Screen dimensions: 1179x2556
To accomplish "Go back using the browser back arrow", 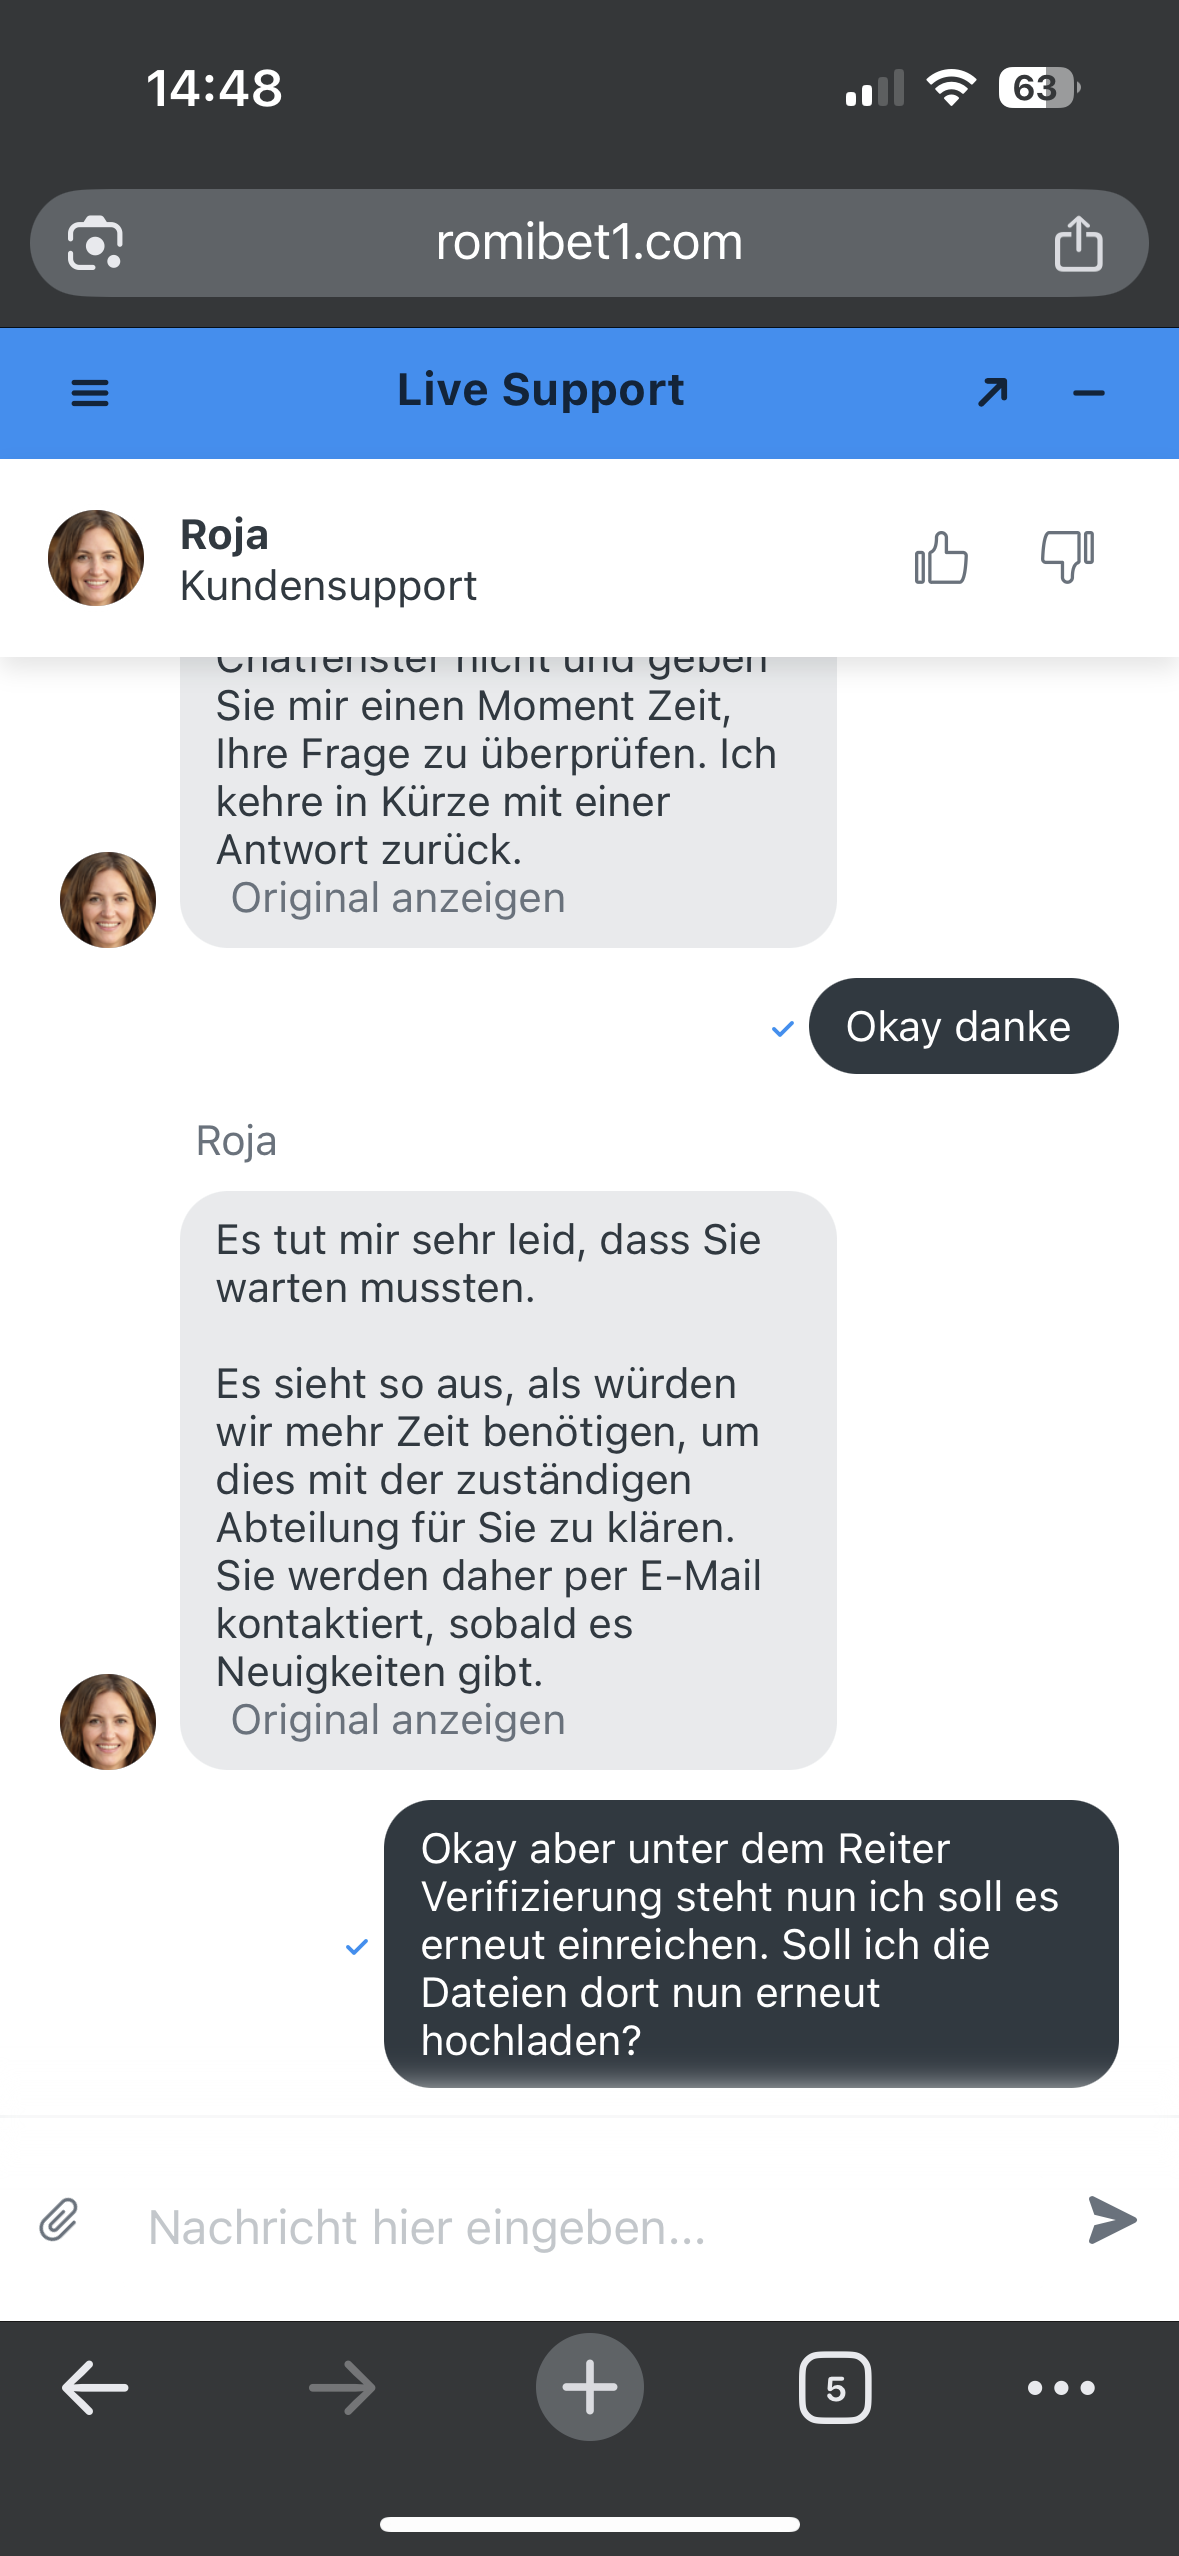I will pyautogui.click(x=95, y=2387).
